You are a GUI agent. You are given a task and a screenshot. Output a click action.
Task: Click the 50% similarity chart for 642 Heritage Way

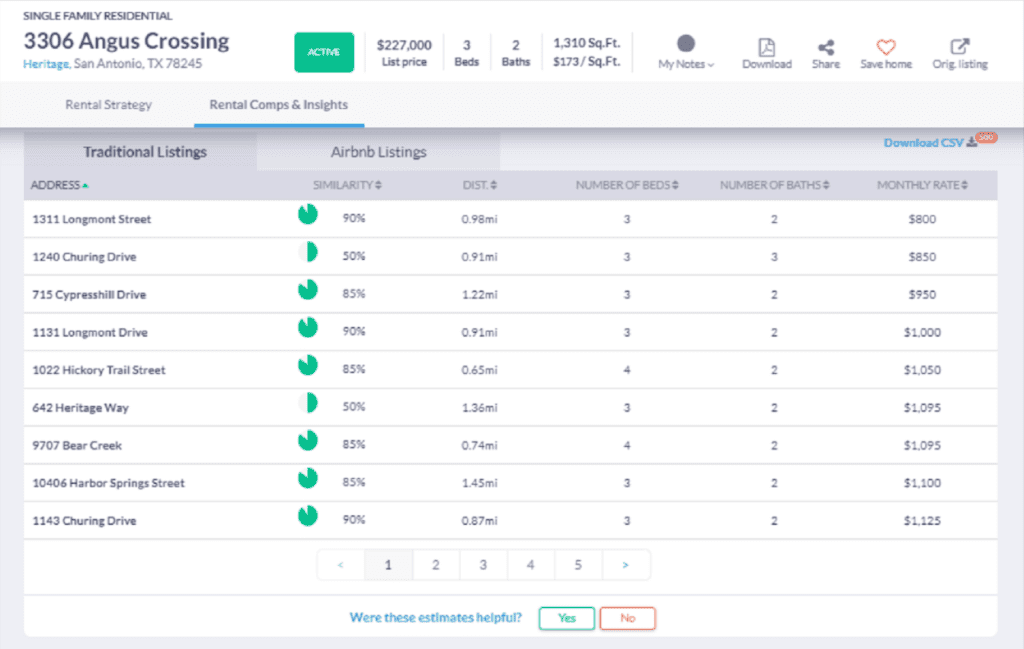pos(308,404)
